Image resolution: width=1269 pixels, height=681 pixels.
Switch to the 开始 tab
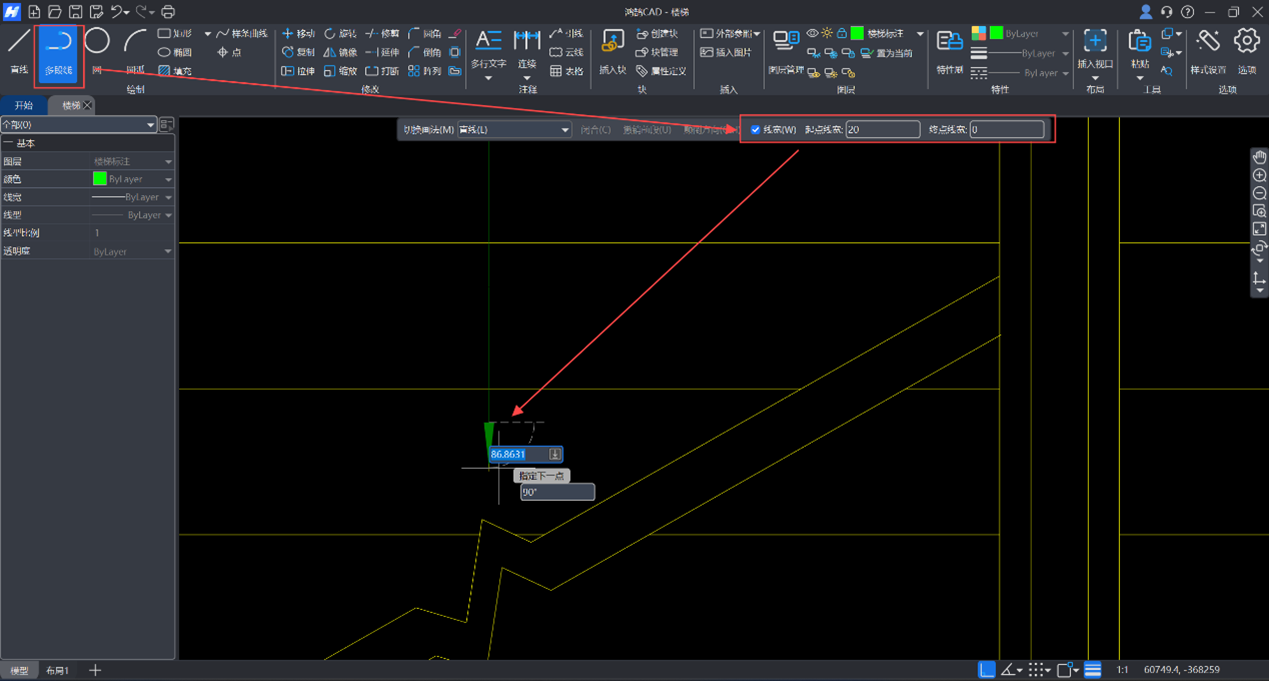coord(23,105)
